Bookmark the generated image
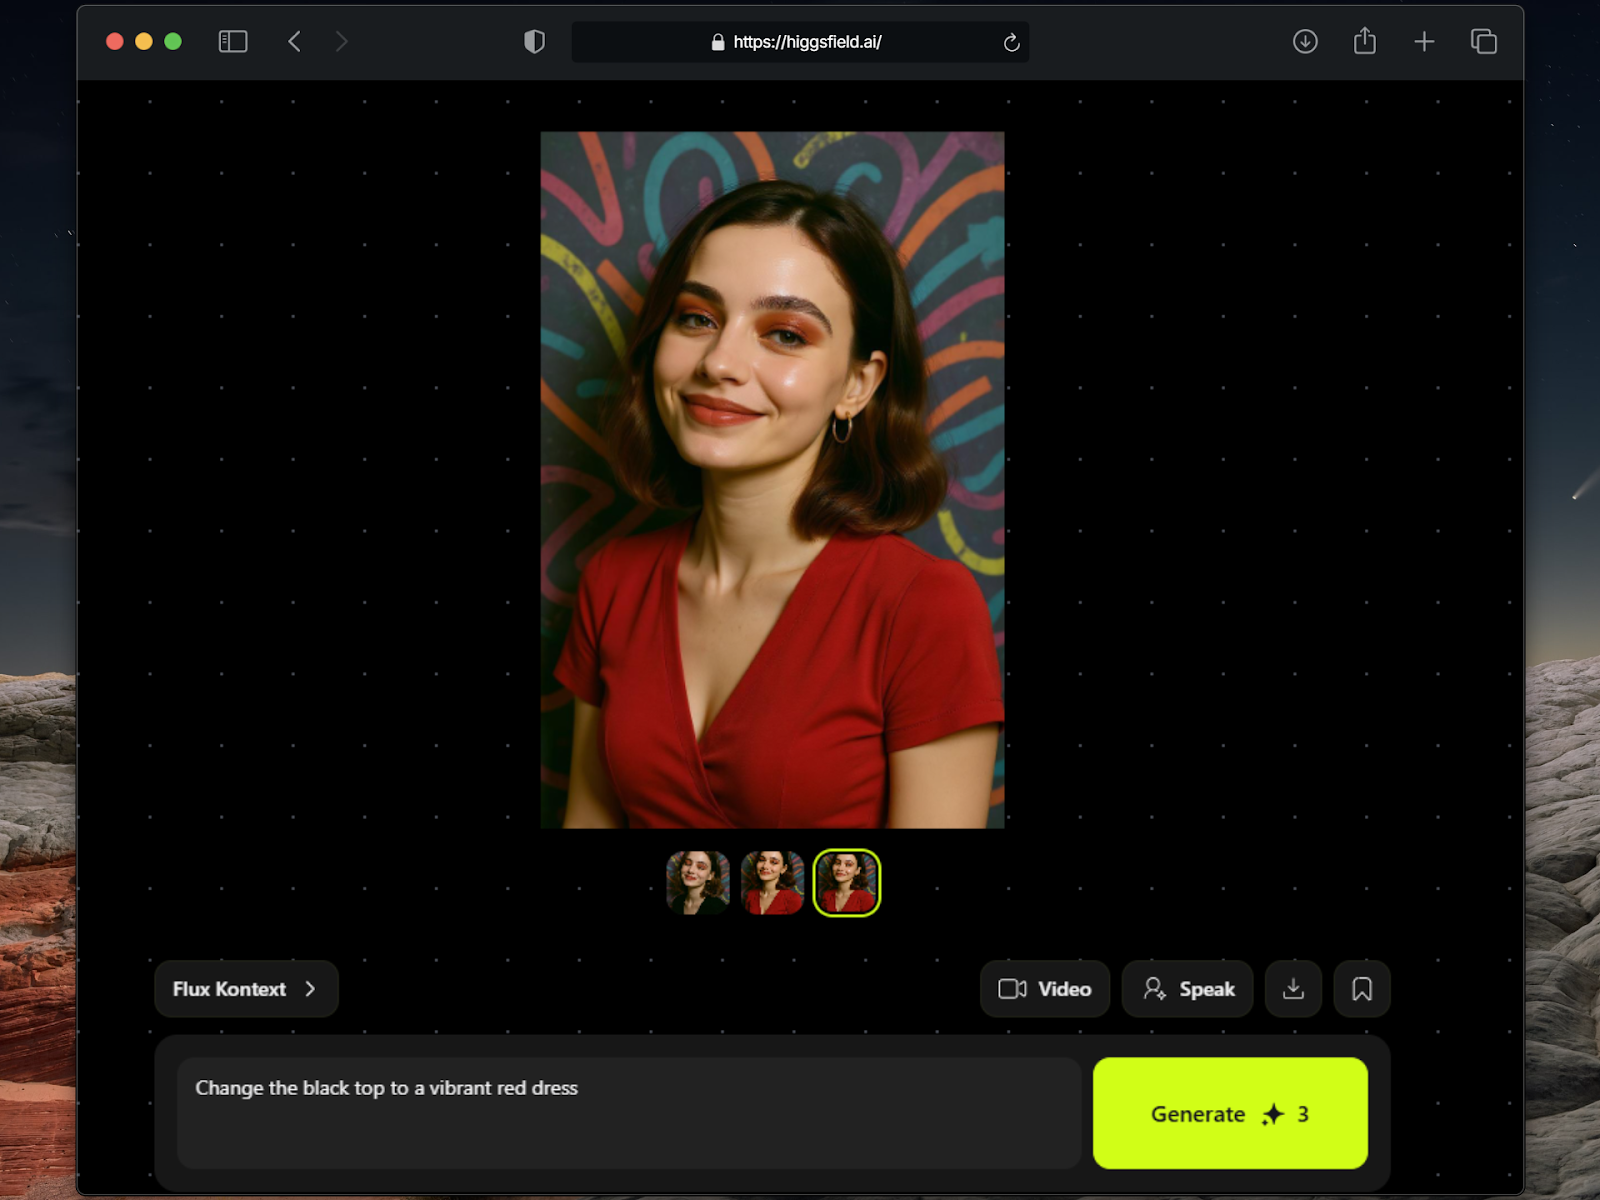Screen dimensions: 1600x1200 click(1361, 989)
